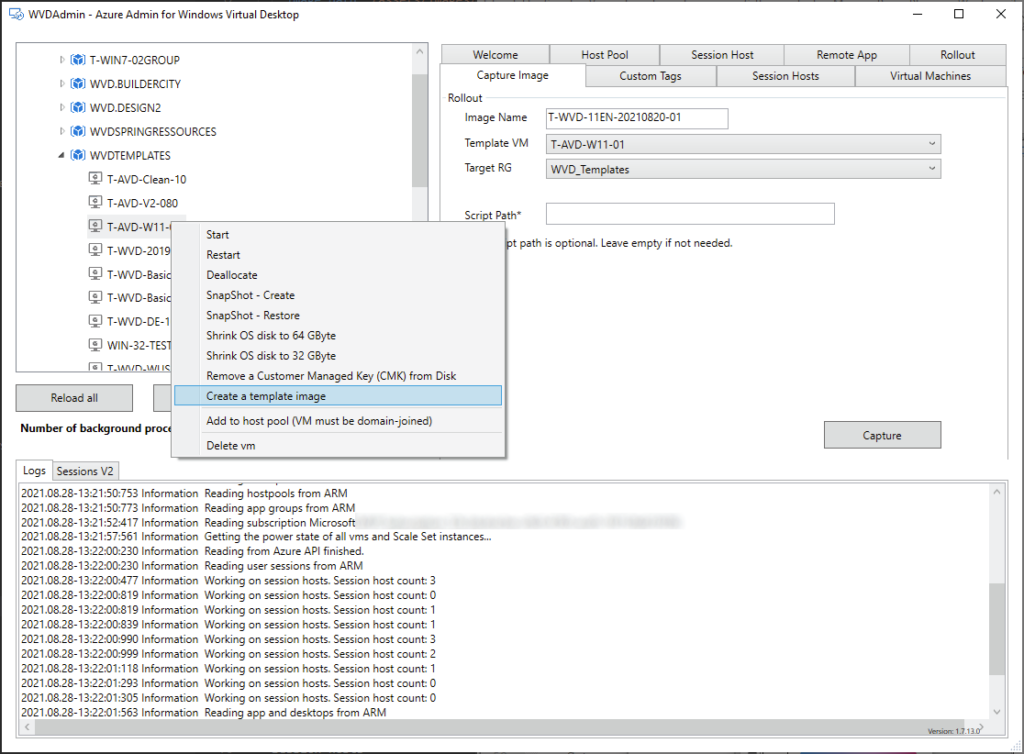Image resolution: width=1024 pixels, height=754 pixels.
Task: Click the resource group icon beside WVD.BUILDERCITY
Action: pyautogui.click(x=77, y=84)
